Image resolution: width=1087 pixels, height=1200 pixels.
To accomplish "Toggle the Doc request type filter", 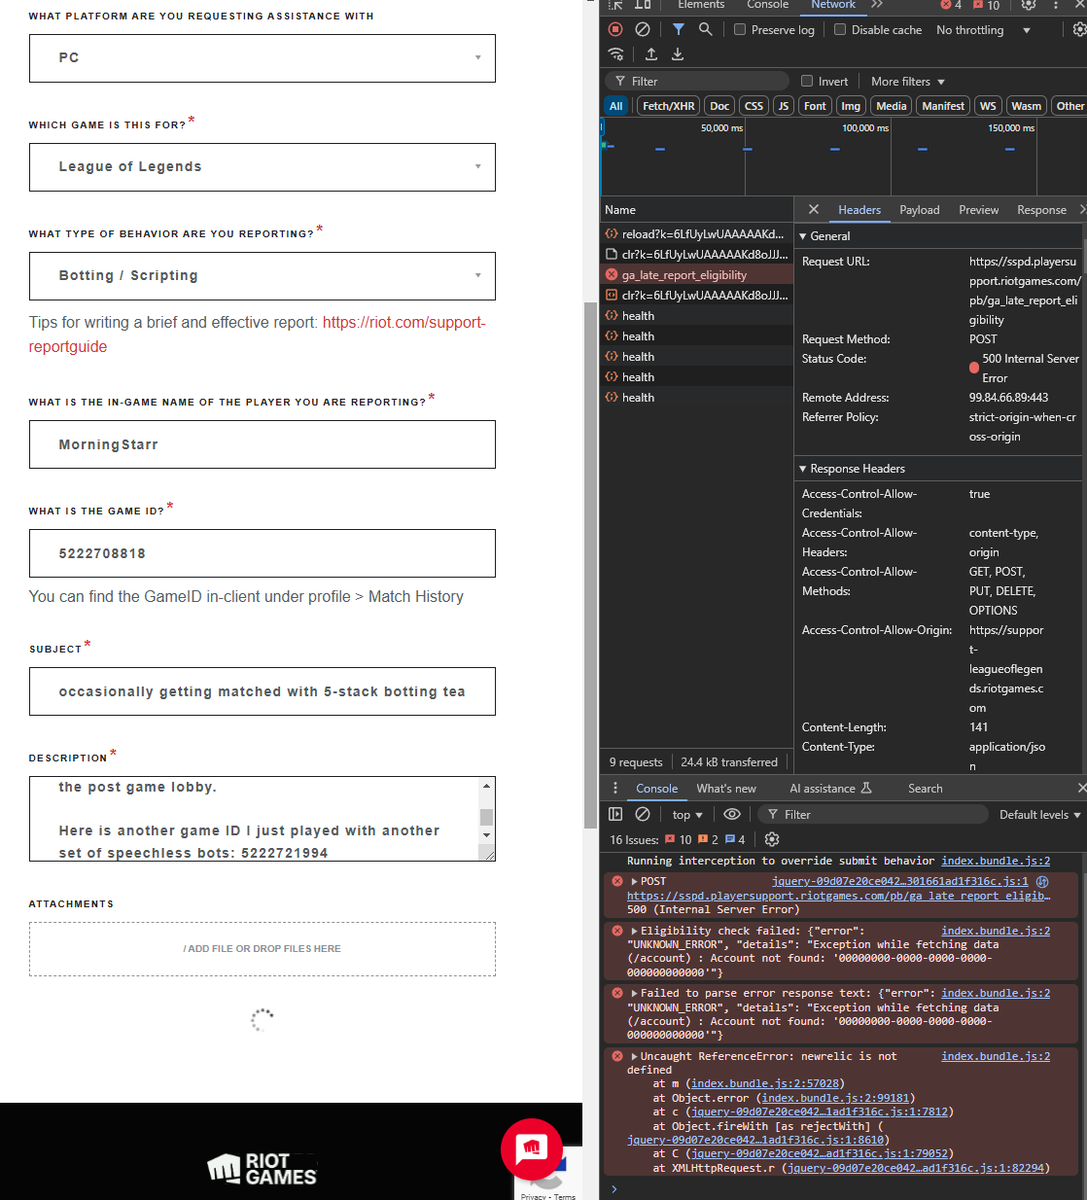I will 720,106.
